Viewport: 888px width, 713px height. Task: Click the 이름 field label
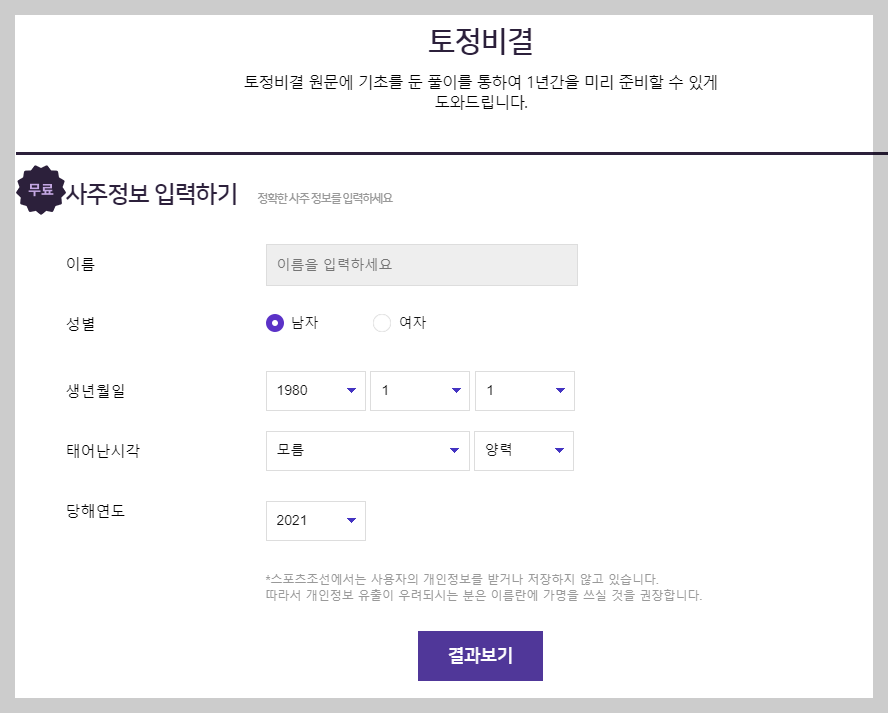click(80, 264)
